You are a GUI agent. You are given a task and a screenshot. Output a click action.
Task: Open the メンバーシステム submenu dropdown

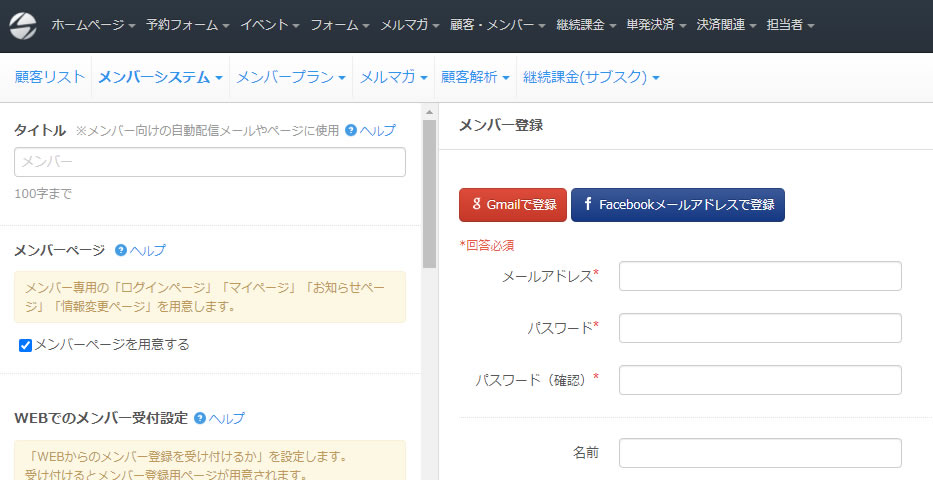160,77
